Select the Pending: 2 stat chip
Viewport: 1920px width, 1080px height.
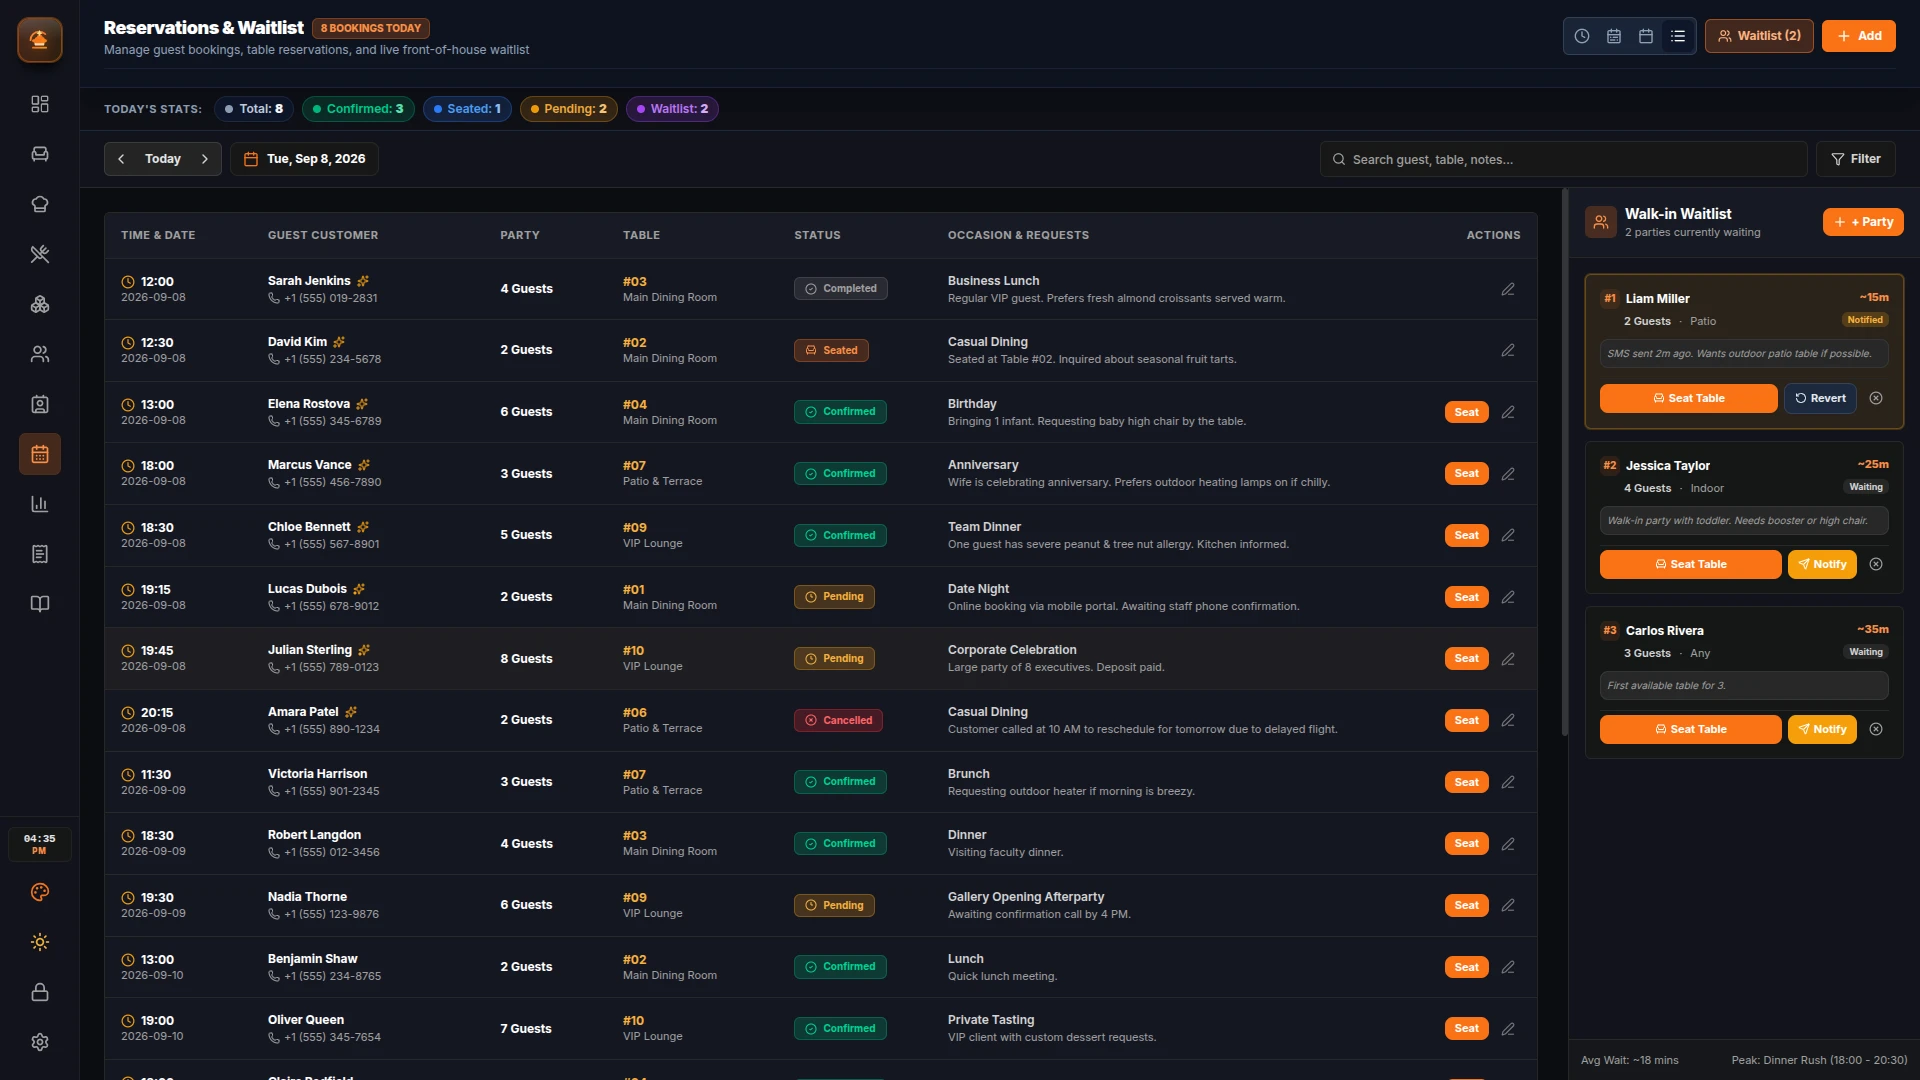pyautogui.click(x=568, y=109)
